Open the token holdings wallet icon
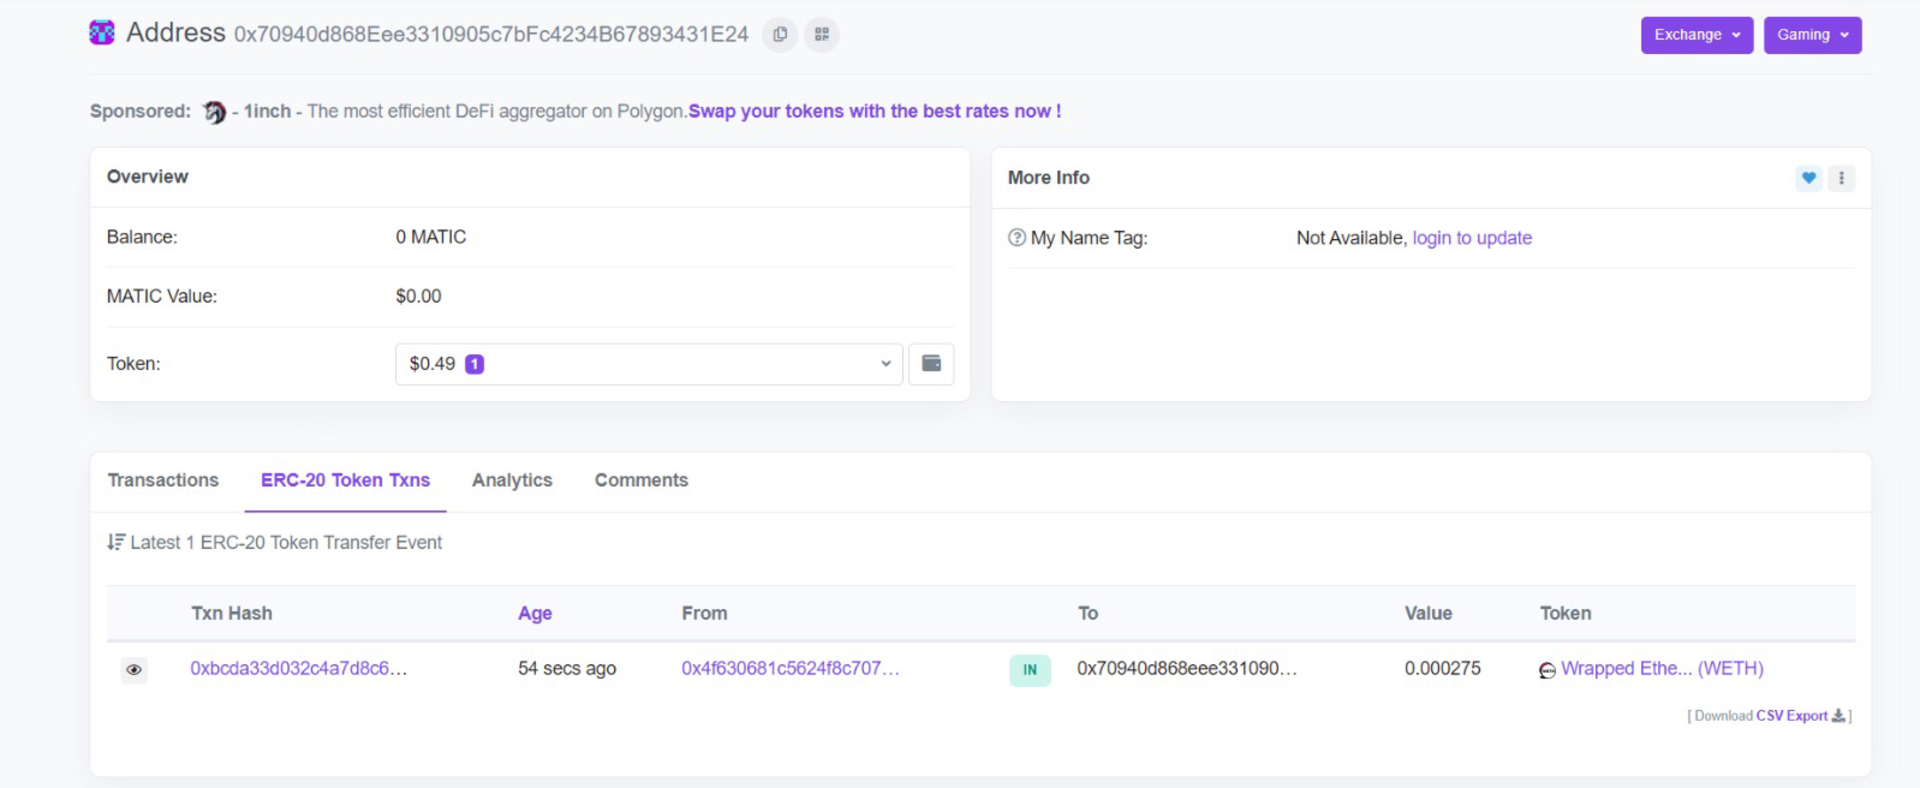Viewport: 1920px width, 788px height. point(931,364)
